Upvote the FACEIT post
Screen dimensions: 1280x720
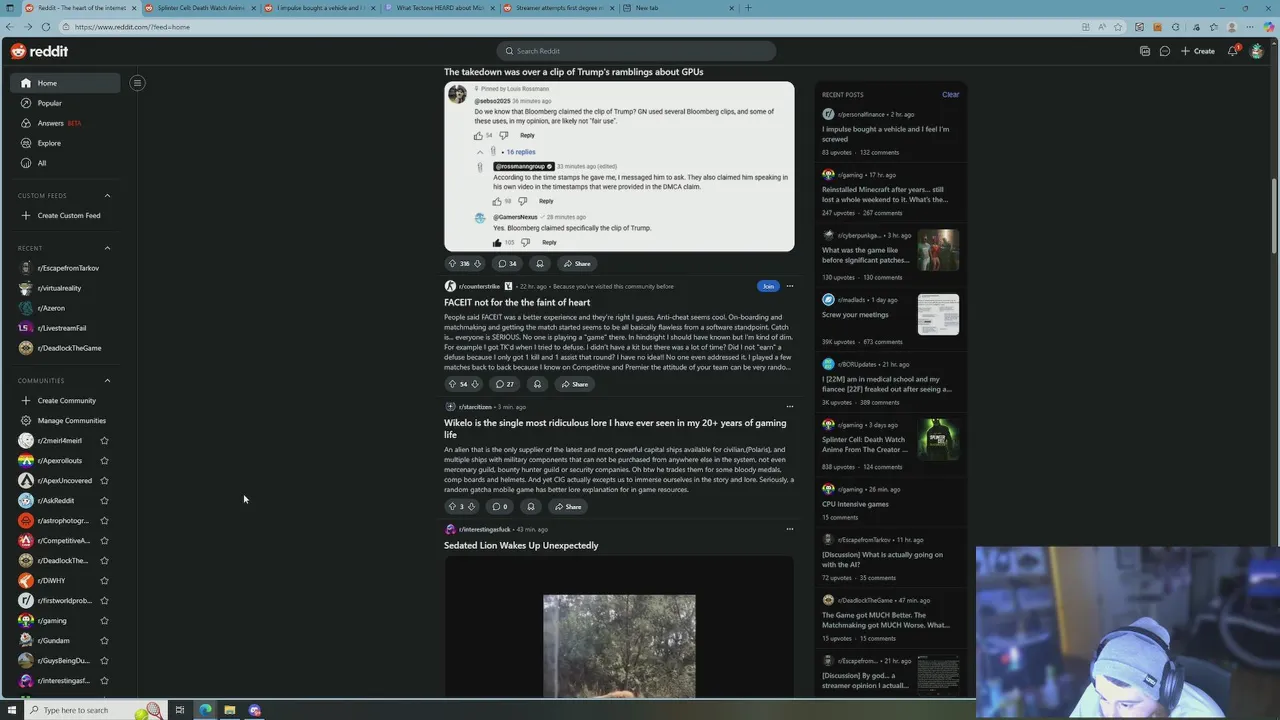[452, 384]
